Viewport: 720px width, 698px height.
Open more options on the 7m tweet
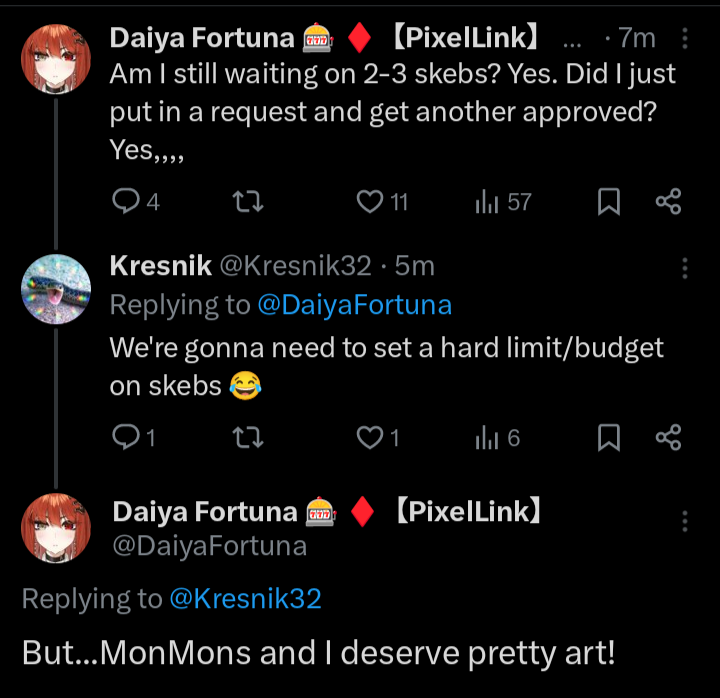click(x=685, y=39)
